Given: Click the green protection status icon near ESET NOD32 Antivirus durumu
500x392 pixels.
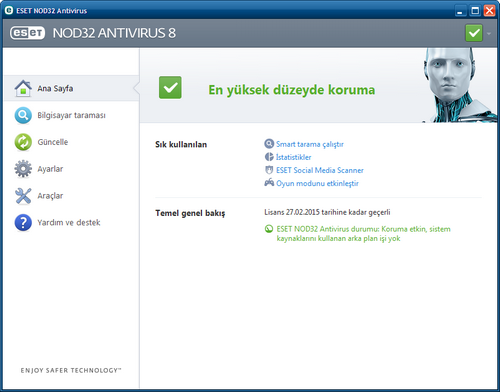Looking at the screenshot, I should (269, 229).
